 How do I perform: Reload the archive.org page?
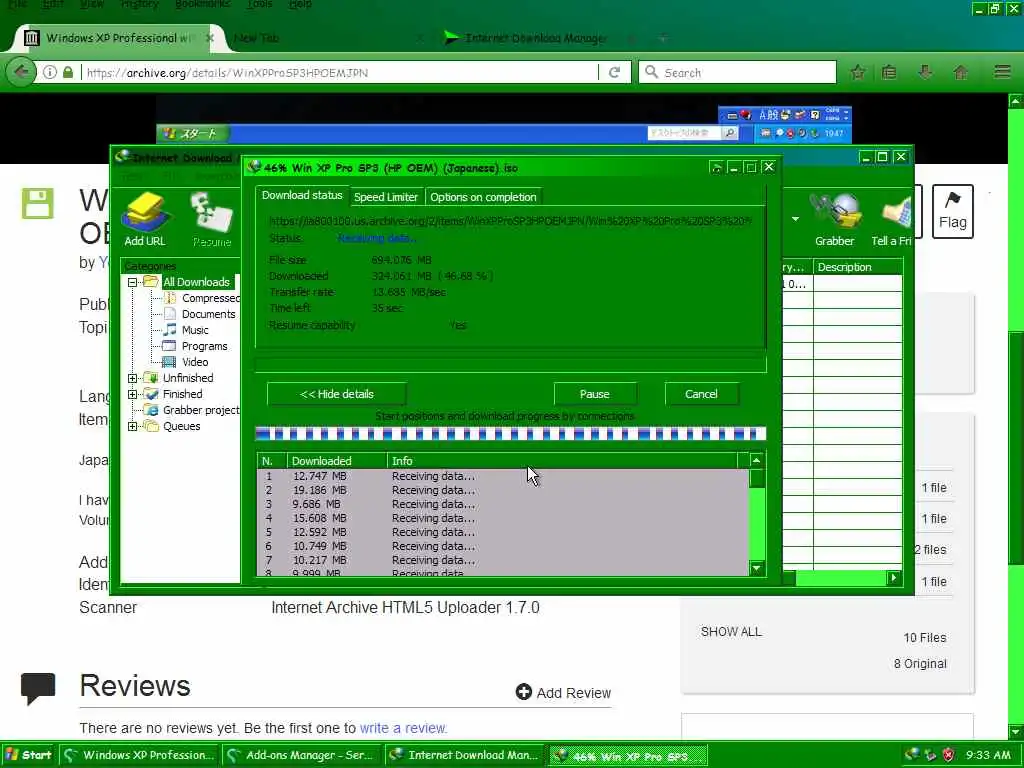click(x=614, y=72)
